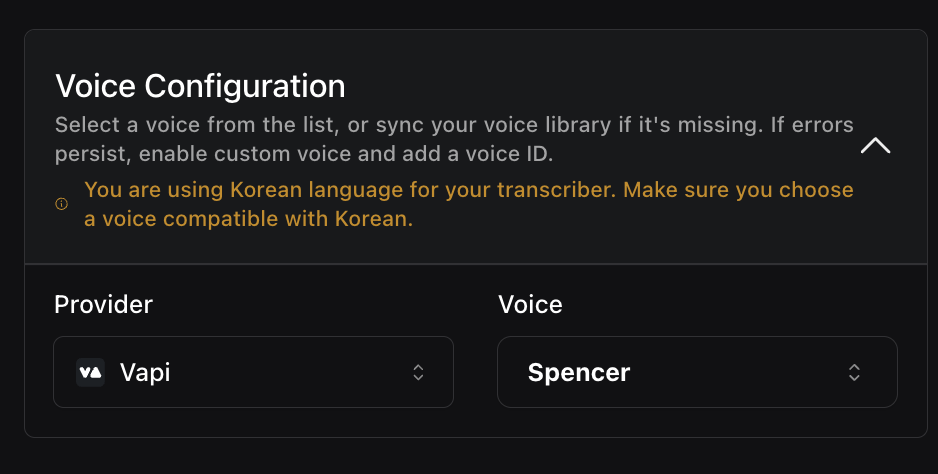
Task: Click the Voice field label
Action: tap(530, 305)
